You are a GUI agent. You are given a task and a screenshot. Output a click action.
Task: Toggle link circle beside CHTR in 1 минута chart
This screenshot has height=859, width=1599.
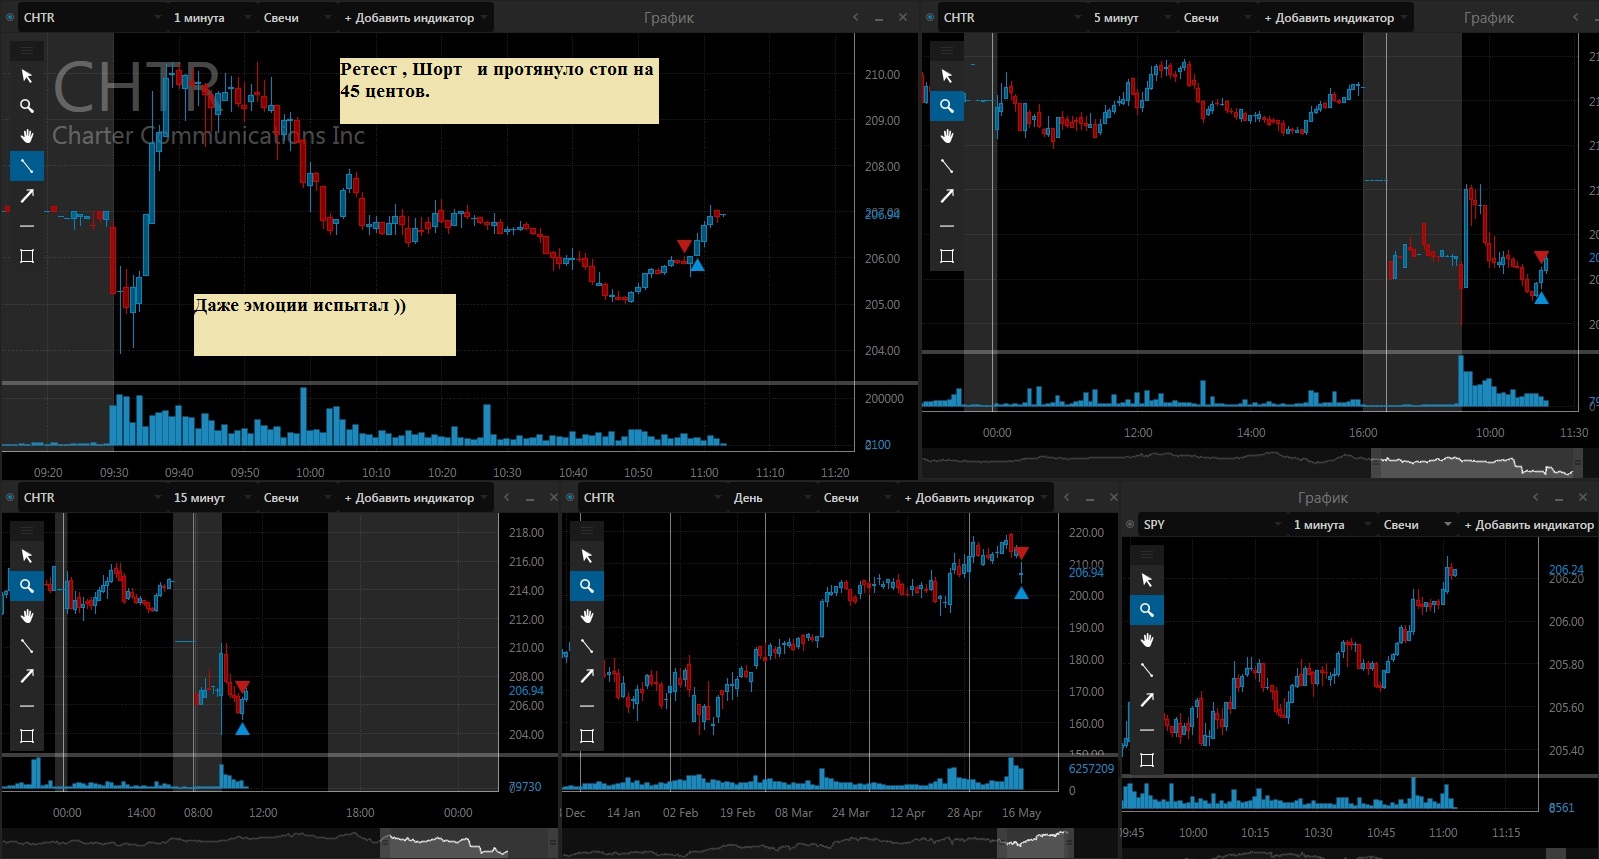point(11,18)
